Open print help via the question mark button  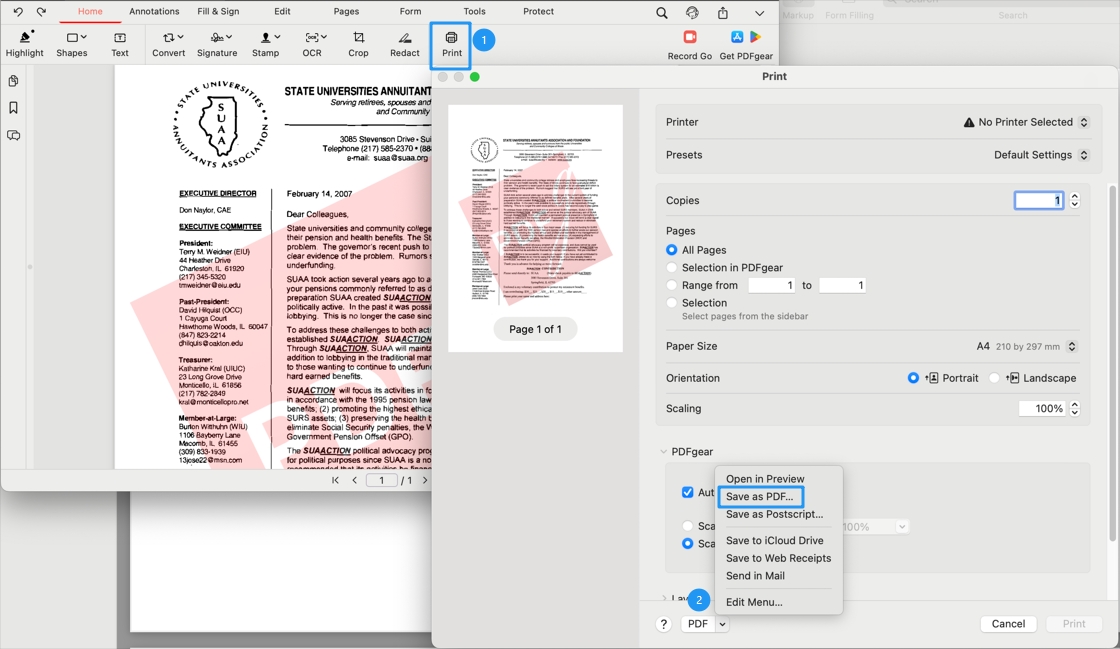click(x=663, y=623)
